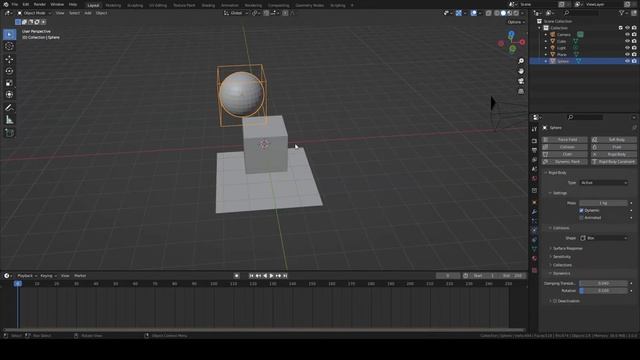Select the Select Box tool
The width and height of the screenshot is (640, 360).
[x=9, y=34]
